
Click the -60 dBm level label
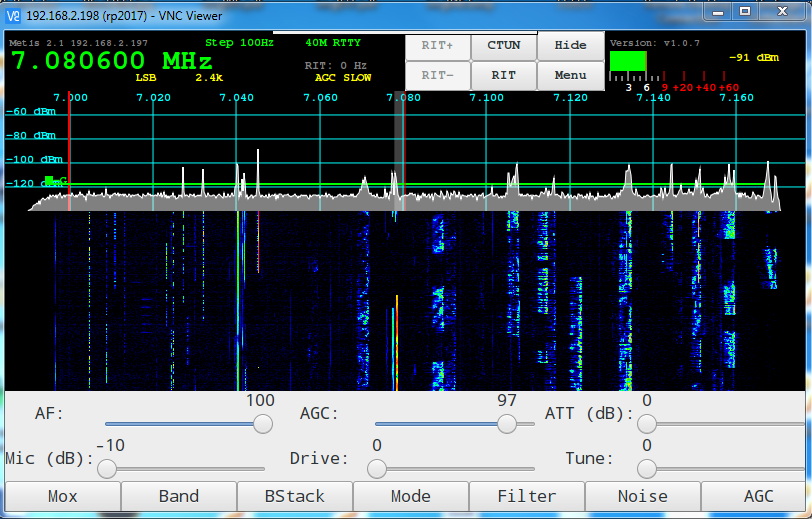31,111
